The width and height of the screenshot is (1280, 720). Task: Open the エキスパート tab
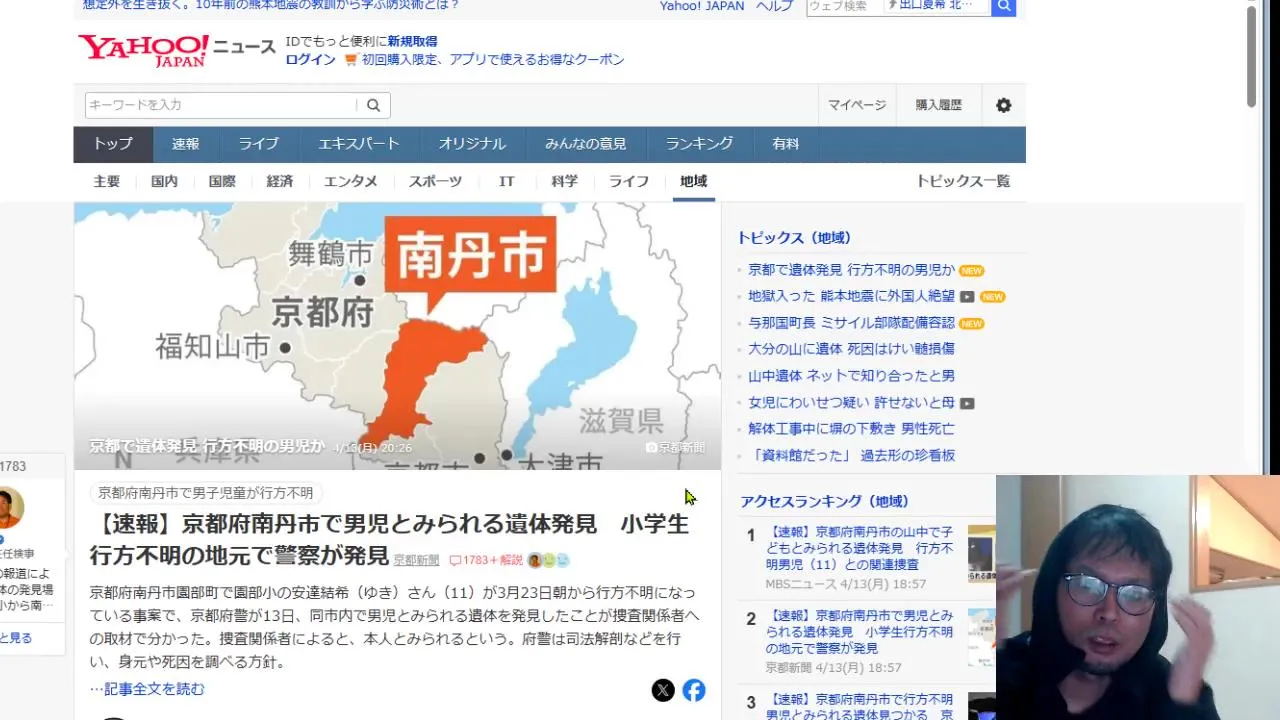359,144
